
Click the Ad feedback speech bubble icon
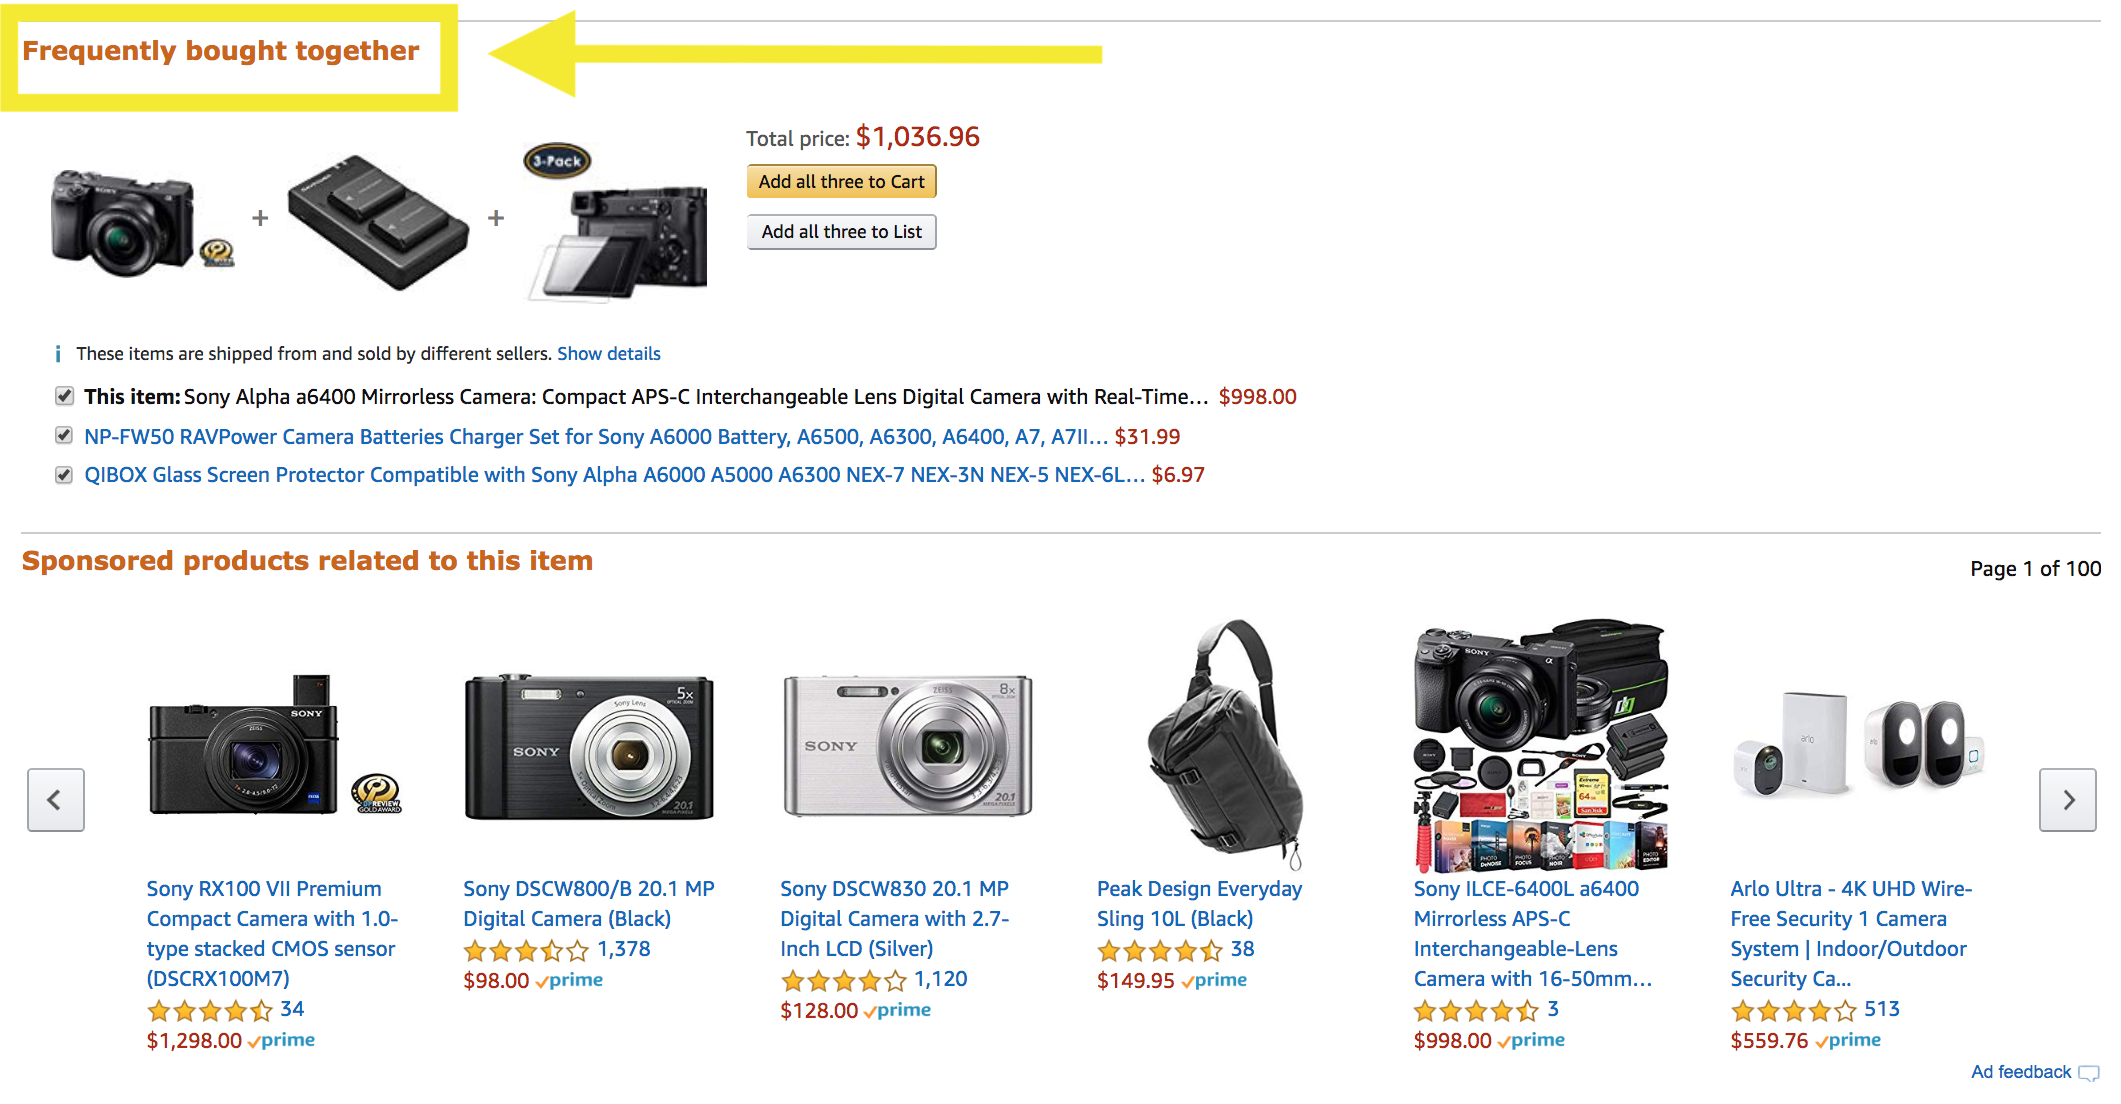(x=2088, y=1073)
